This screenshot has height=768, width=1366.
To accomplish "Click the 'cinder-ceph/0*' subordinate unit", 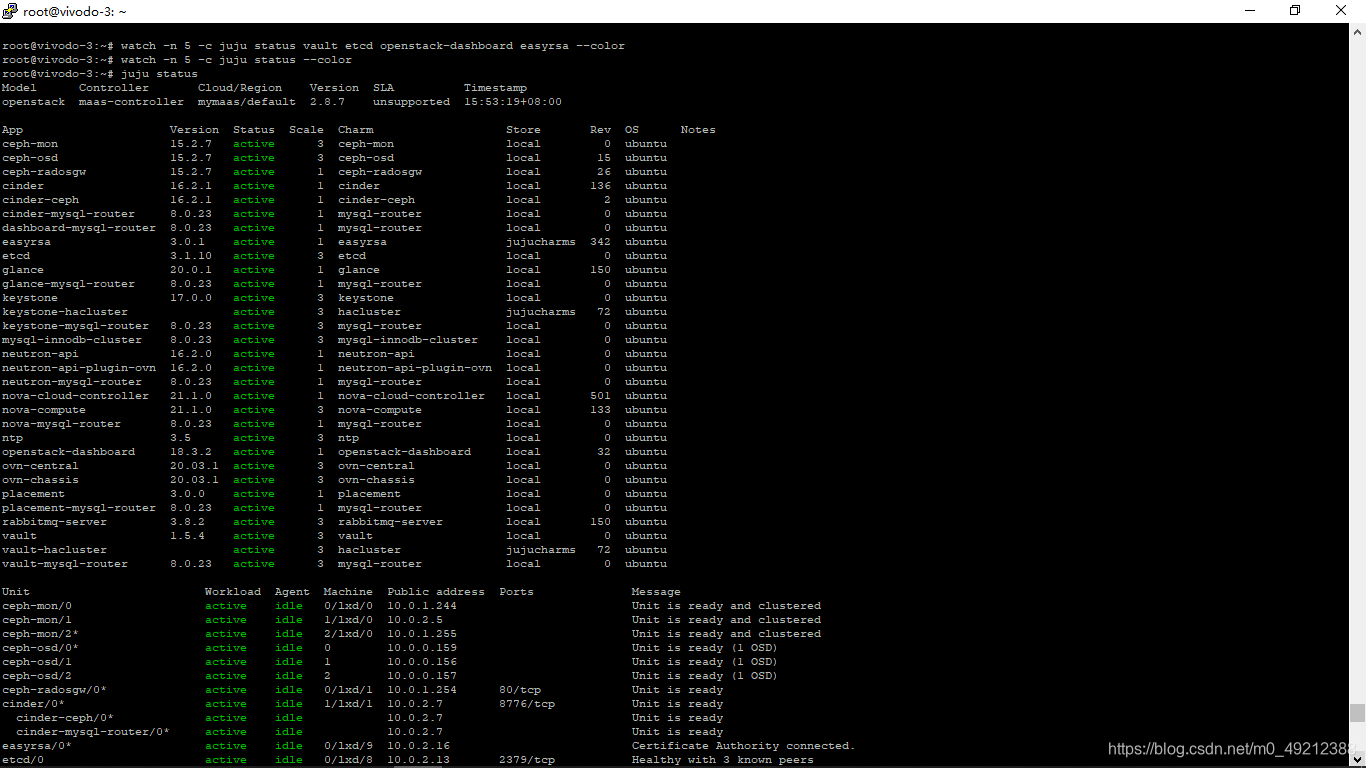I will (x=65, y=718).
